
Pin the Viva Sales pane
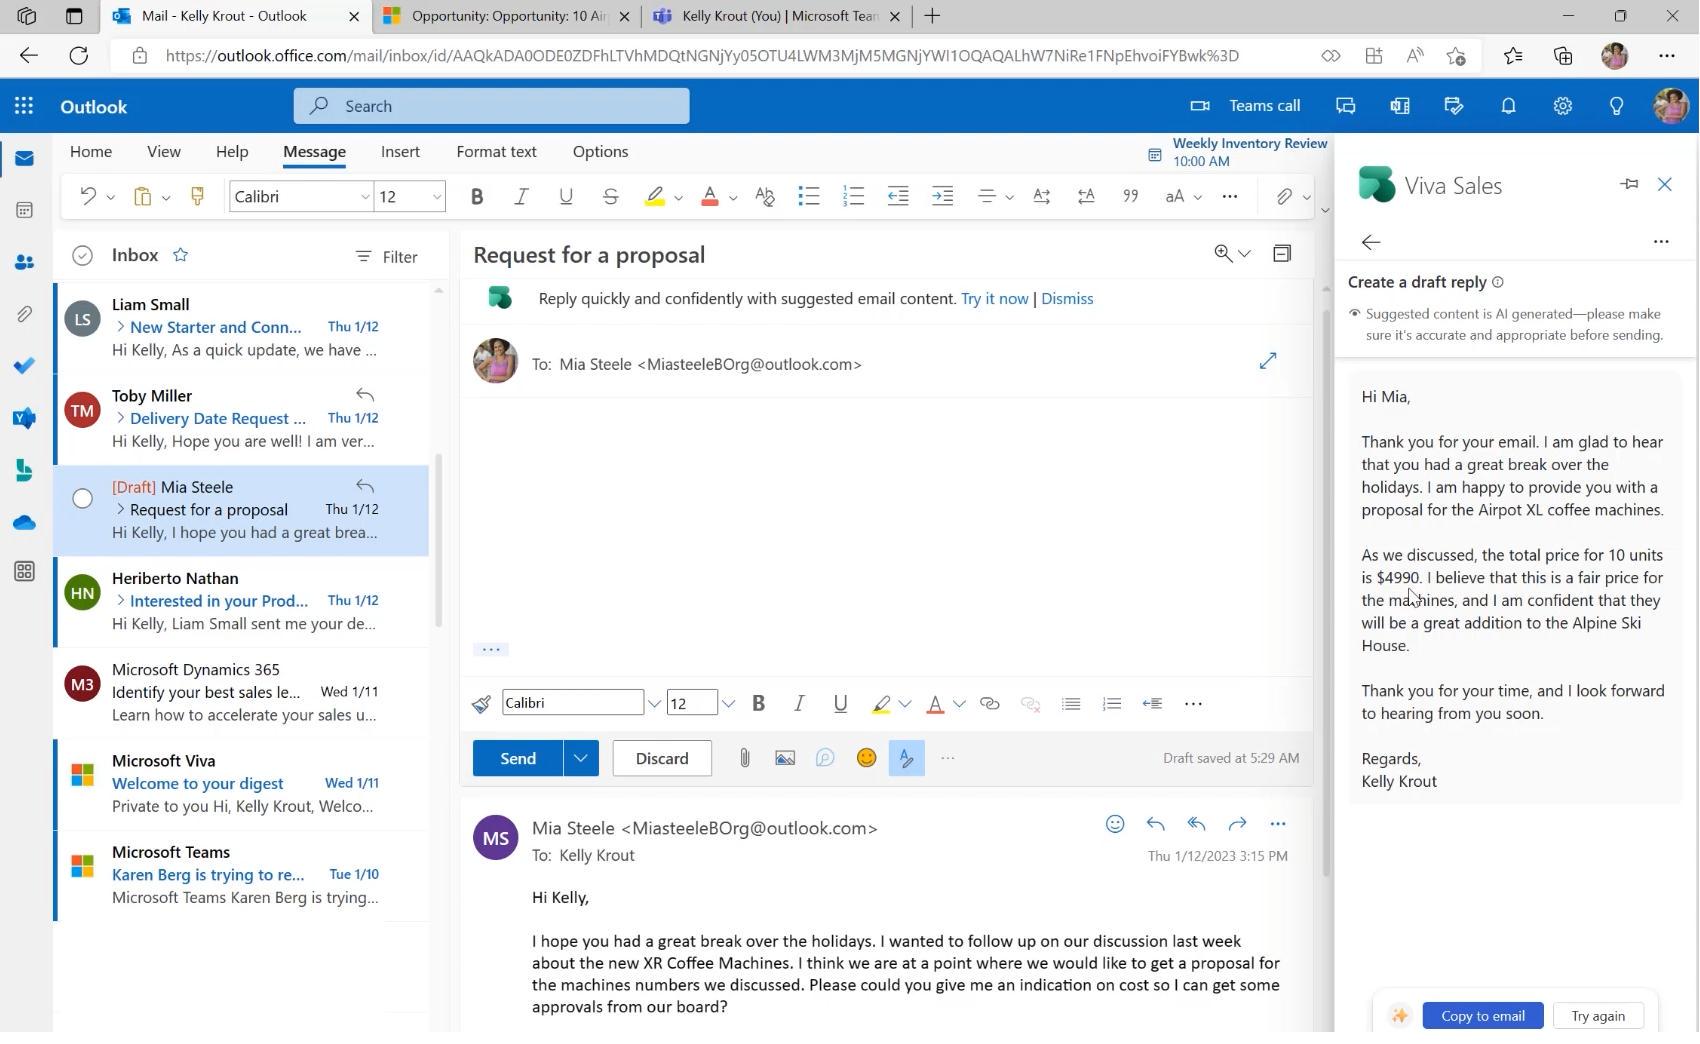point(1629,184)
